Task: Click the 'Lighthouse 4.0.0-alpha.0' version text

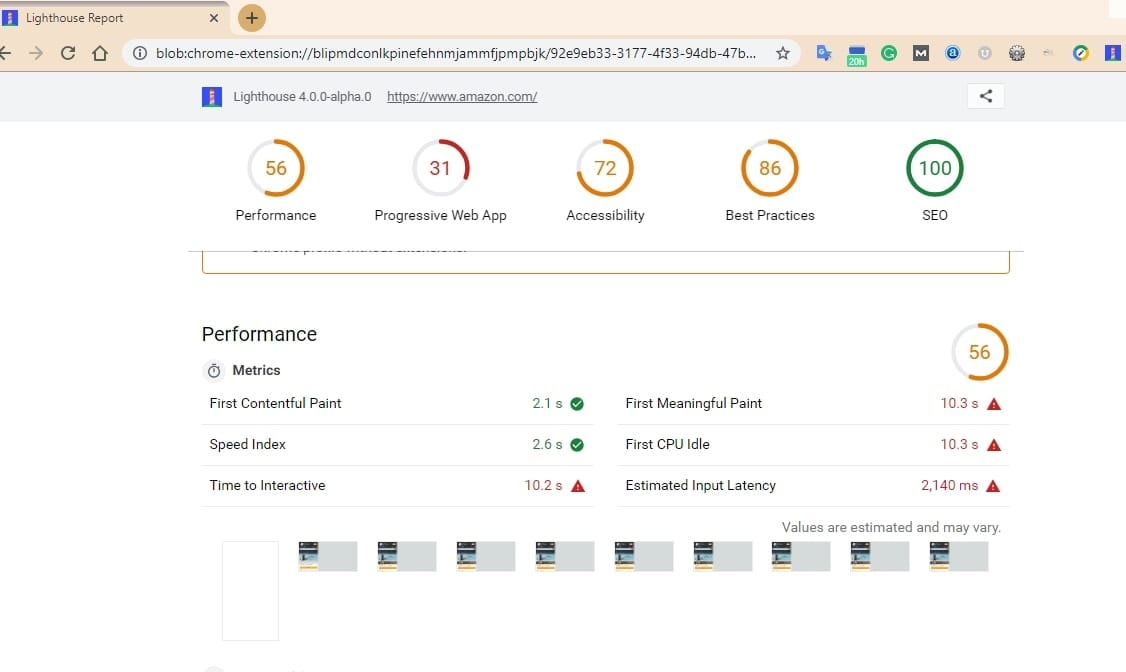Action: (302, 96)
